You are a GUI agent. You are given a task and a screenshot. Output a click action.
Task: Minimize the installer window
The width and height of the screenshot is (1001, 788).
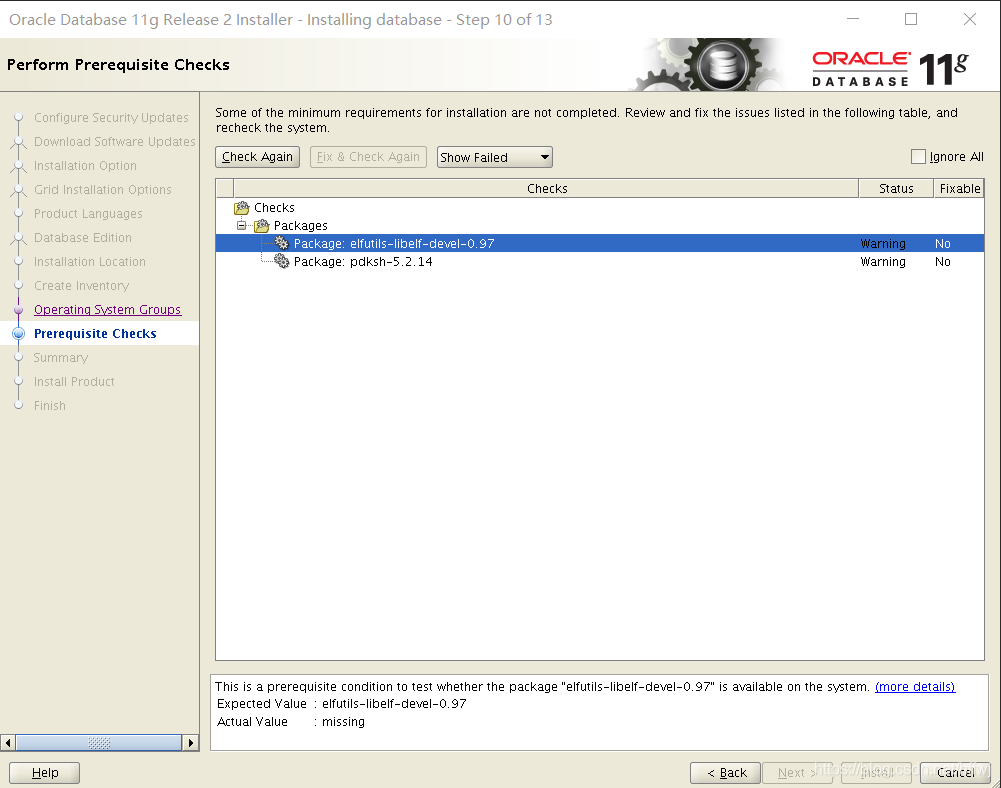click(x=853, y=19)
